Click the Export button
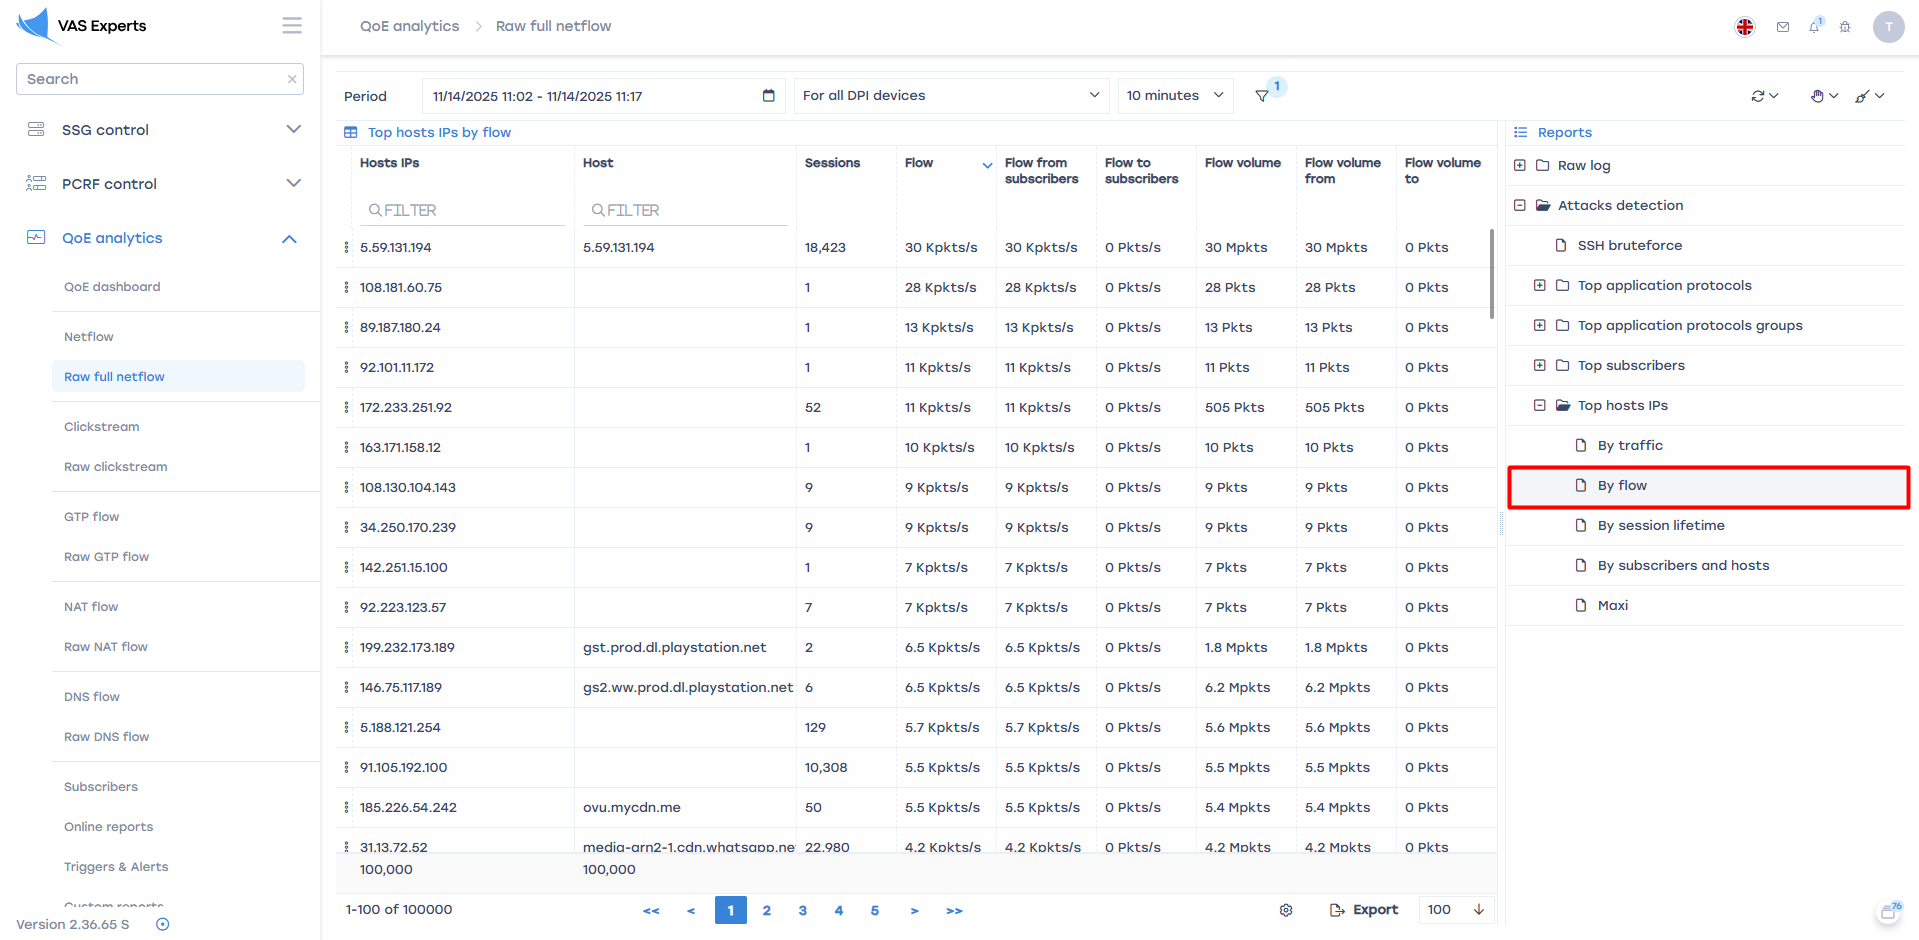This screenshot has height=940, width=1919. pyautogui.click(x=1364, y=910)
